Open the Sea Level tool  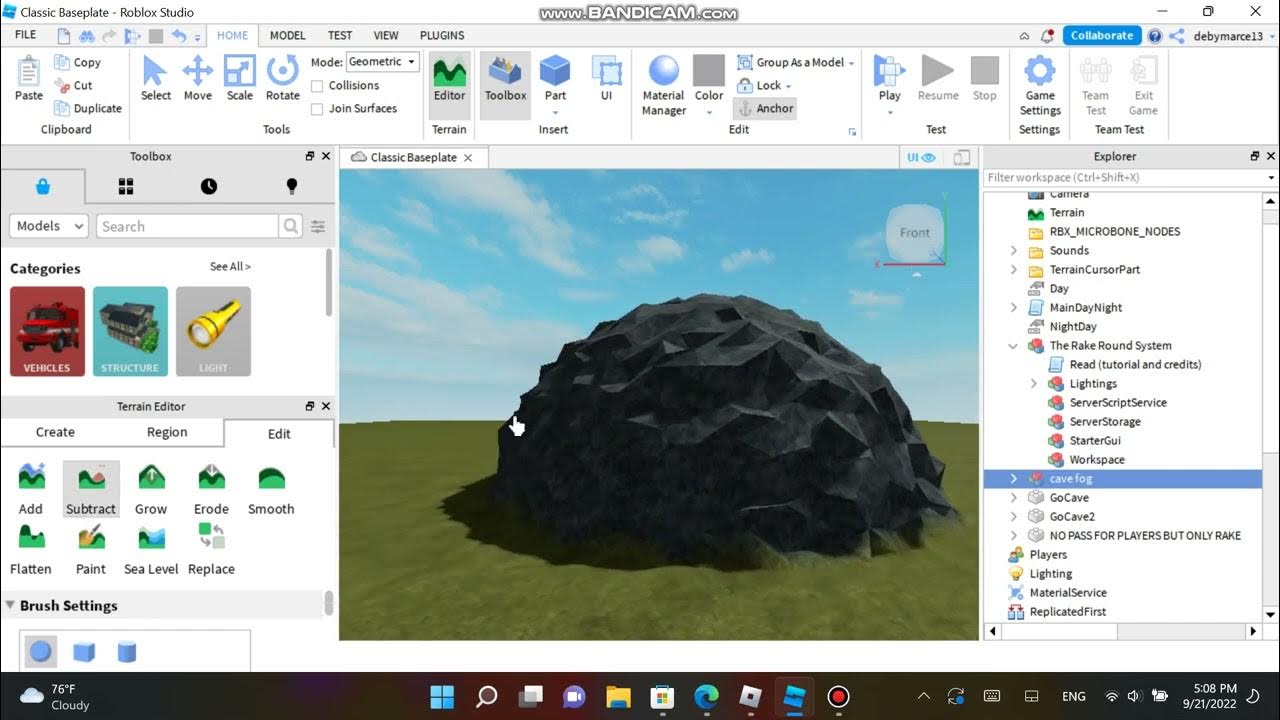point(151,549)
